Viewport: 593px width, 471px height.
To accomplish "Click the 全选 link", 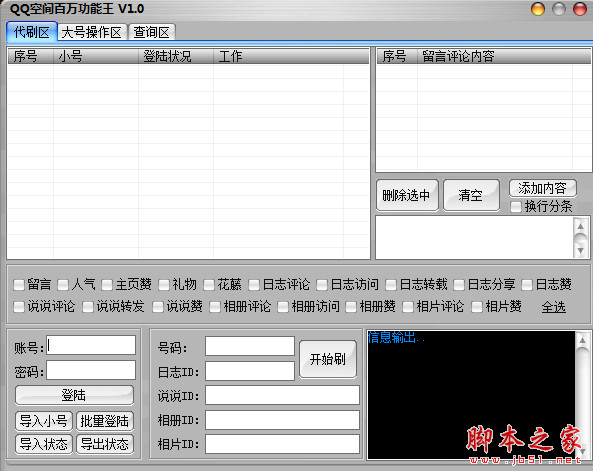I will click(553, 307).
